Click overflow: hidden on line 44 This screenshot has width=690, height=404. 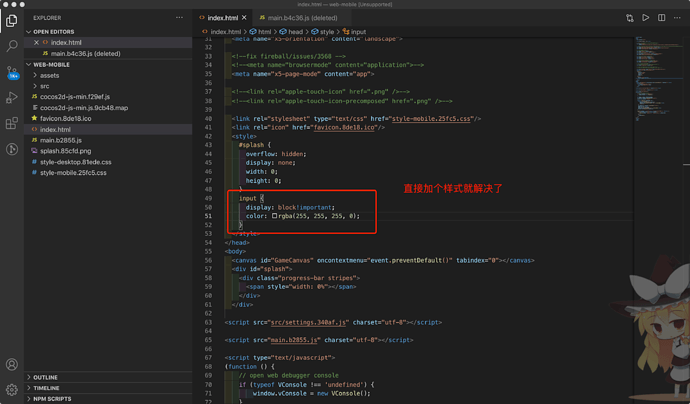pyautogui.click(x=275, y=154)
